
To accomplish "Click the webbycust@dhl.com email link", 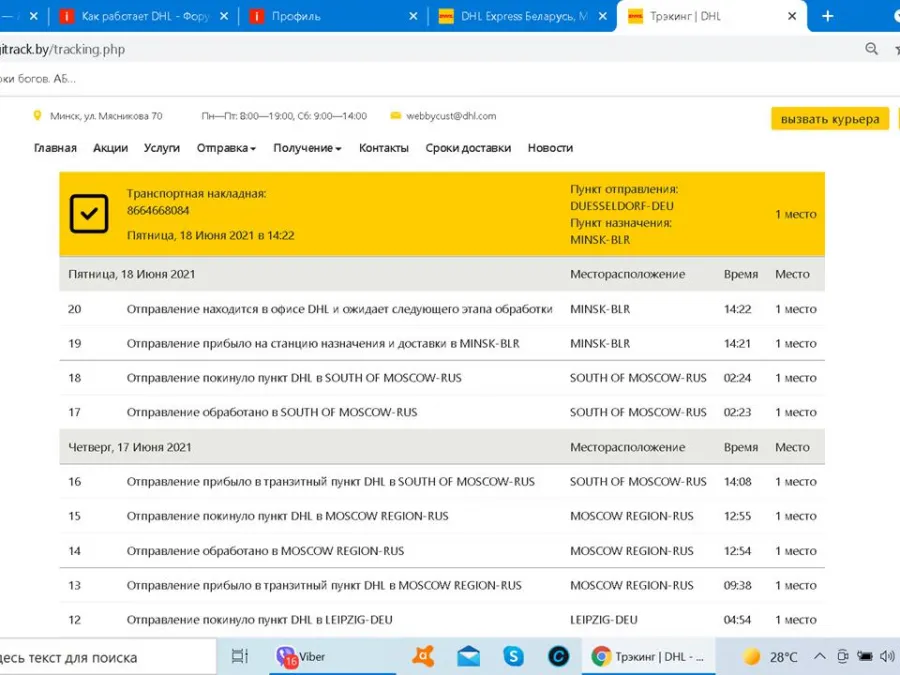I will (x=451, y=116).
